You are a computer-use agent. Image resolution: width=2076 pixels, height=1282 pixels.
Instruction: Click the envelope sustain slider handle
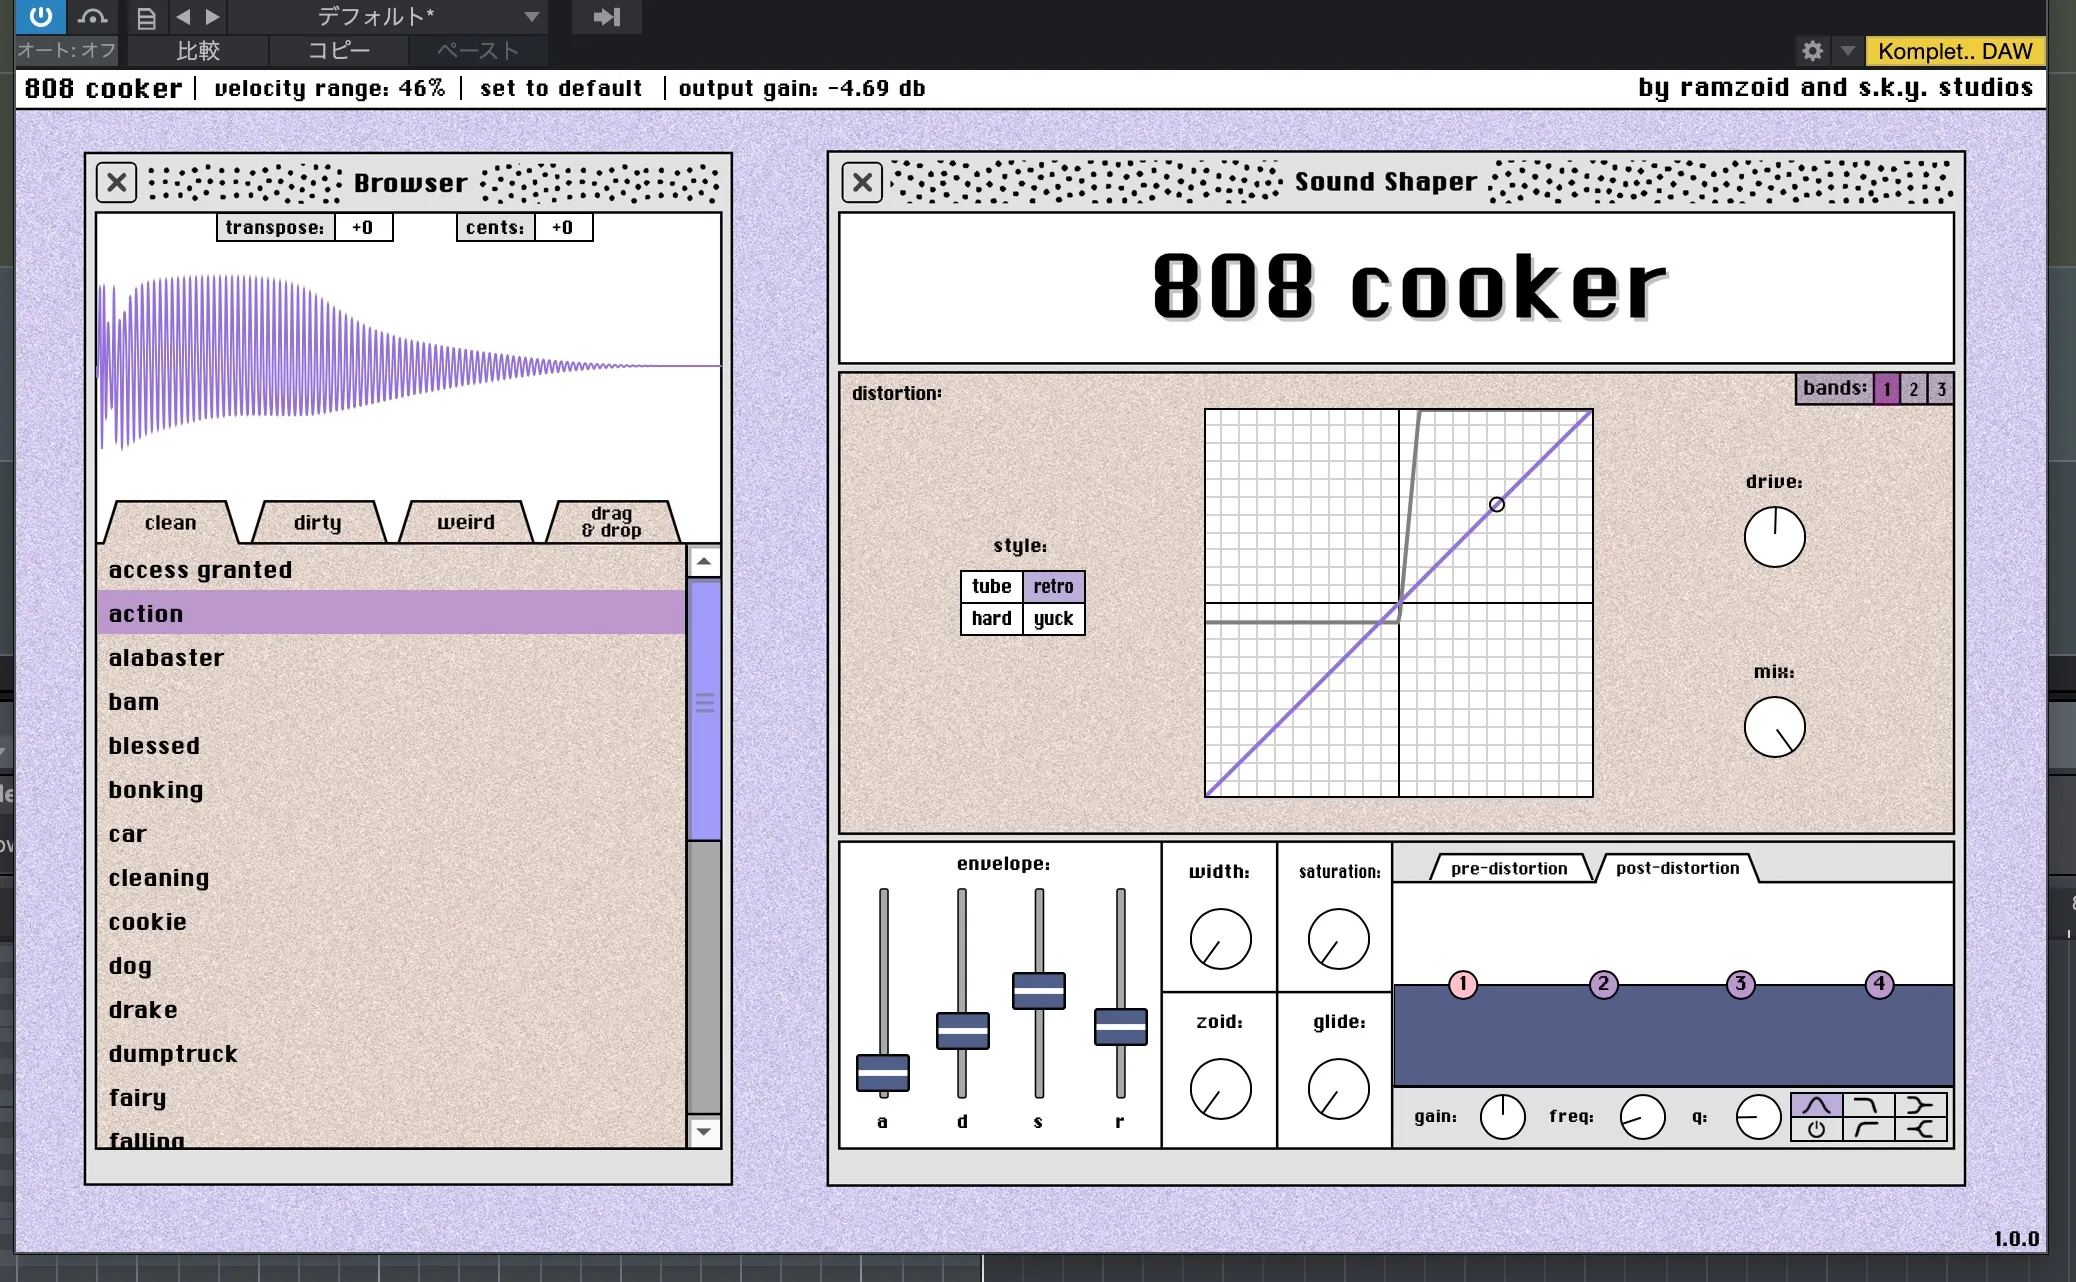pos(1038,990)
